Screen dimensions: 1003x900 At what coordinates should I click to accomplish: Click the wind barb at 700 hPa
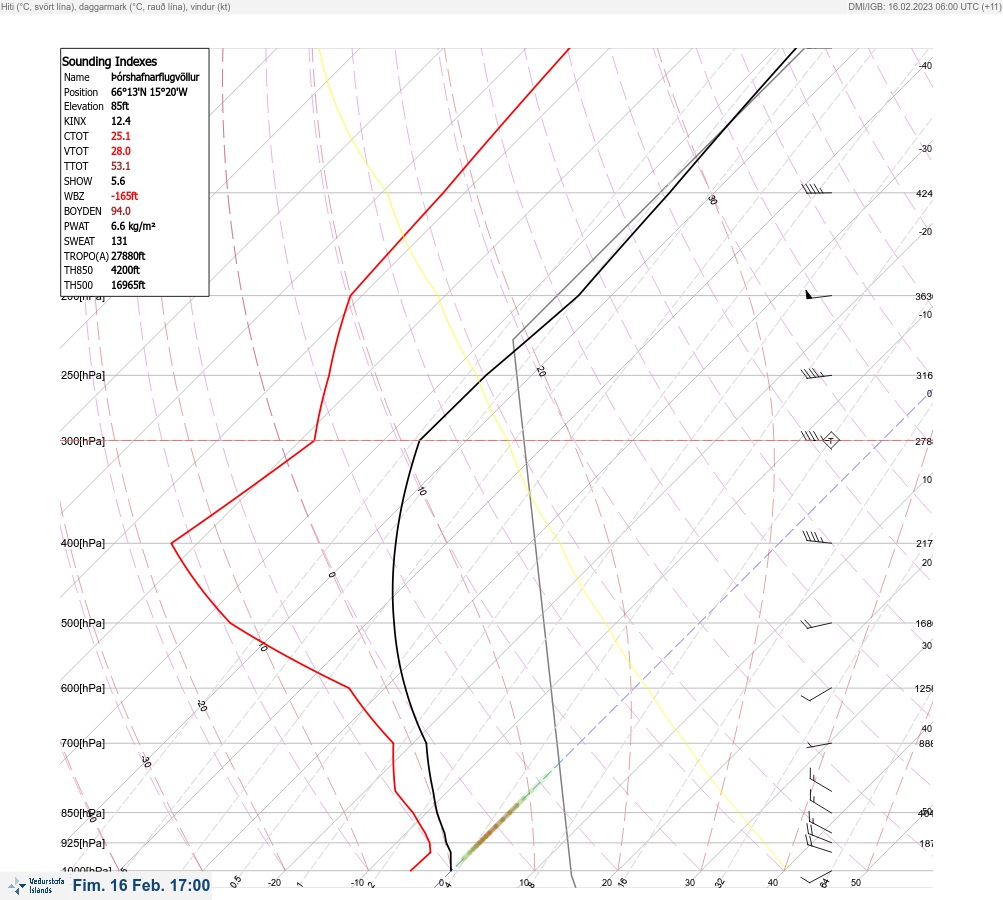(x=818, y=745)
